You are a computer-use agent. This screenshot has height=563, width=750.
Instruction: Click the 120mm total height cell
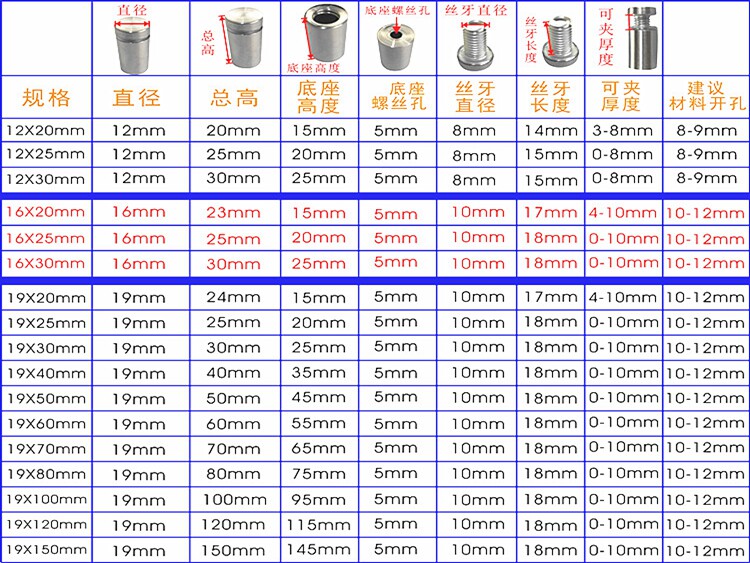[x=233, y=525]
